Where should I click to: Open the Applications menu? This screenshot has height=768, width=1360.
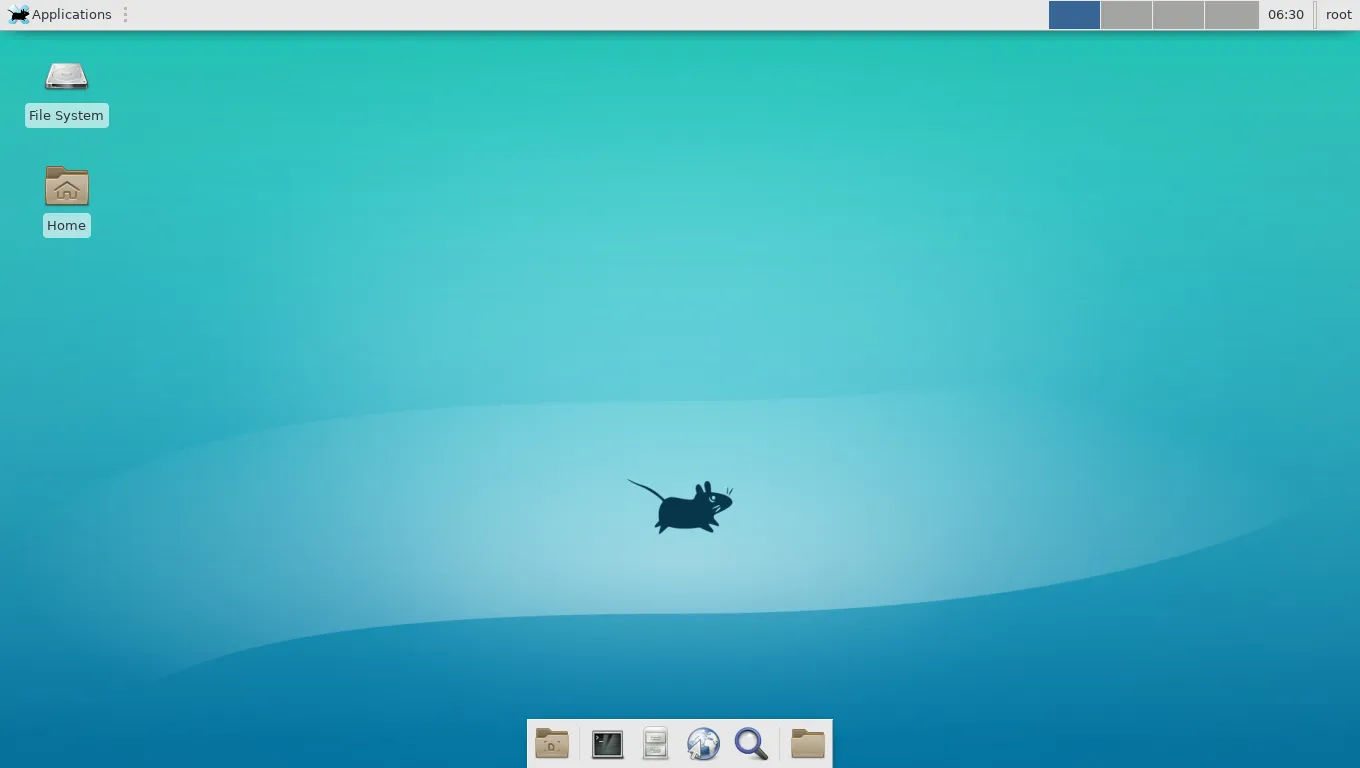point(60,14)
